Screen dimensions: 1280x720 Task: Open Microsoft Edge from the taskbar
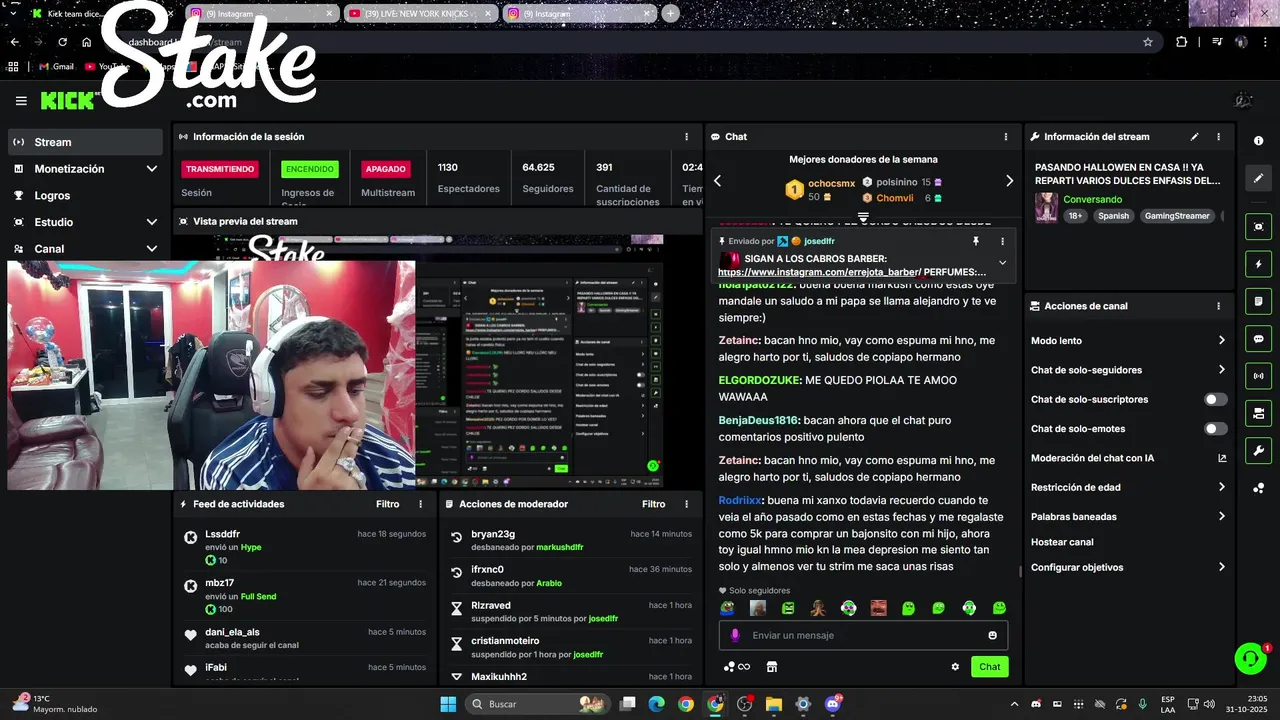click(656, 704)
